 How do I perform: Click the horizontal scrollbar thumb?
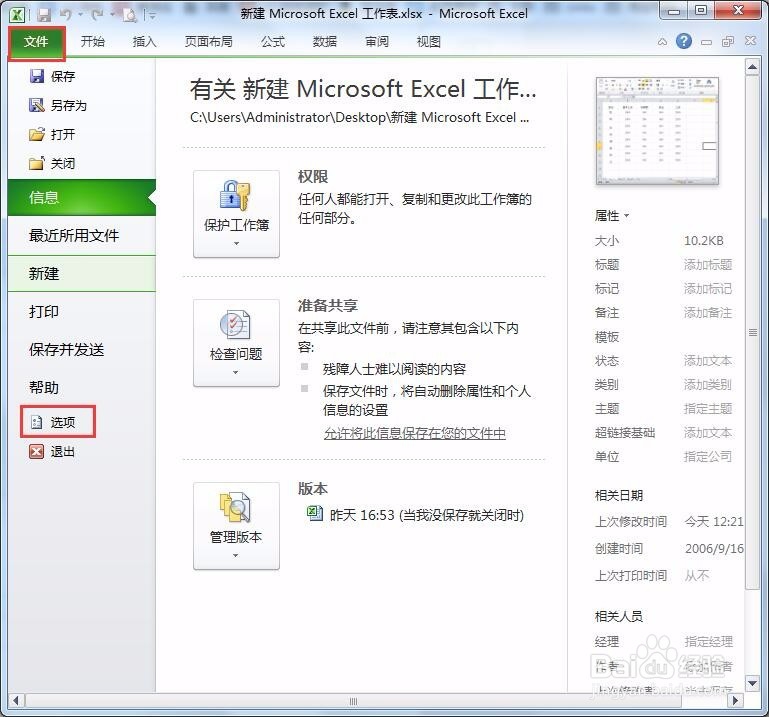click(353, 701)
